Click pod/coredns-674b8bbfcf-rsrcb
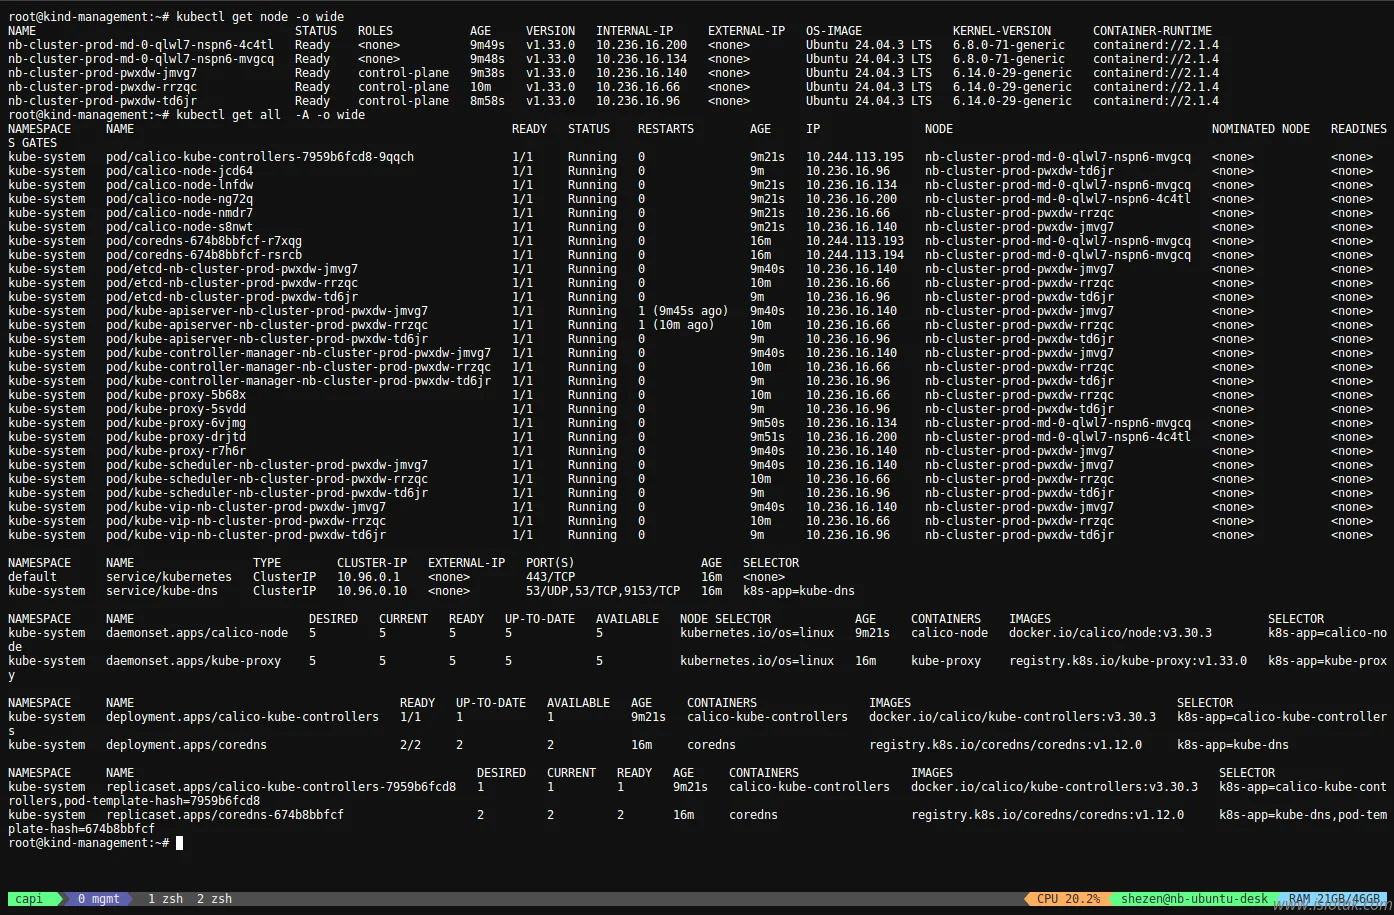Image resolution: width=1394 pixels, height=915 pixels. coord(204,255)
